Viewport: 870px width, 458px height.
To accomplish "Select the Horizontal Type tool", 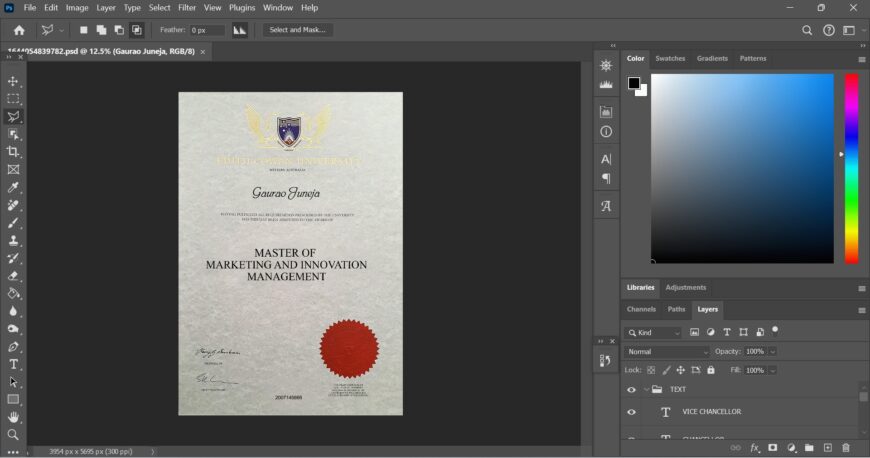I will [x=13, y=364].
